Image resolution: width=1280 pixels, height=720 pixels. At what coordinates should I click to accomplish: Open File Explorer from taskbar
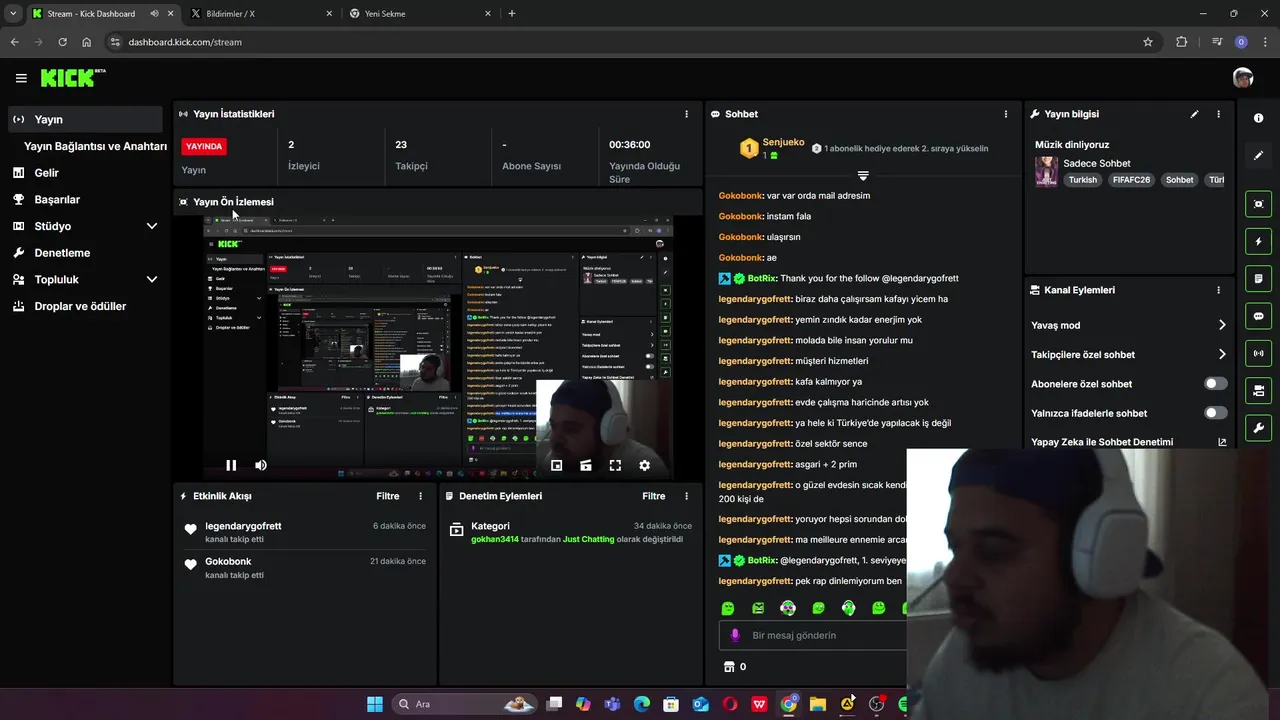pyautogui.click(x=817, y=704)
